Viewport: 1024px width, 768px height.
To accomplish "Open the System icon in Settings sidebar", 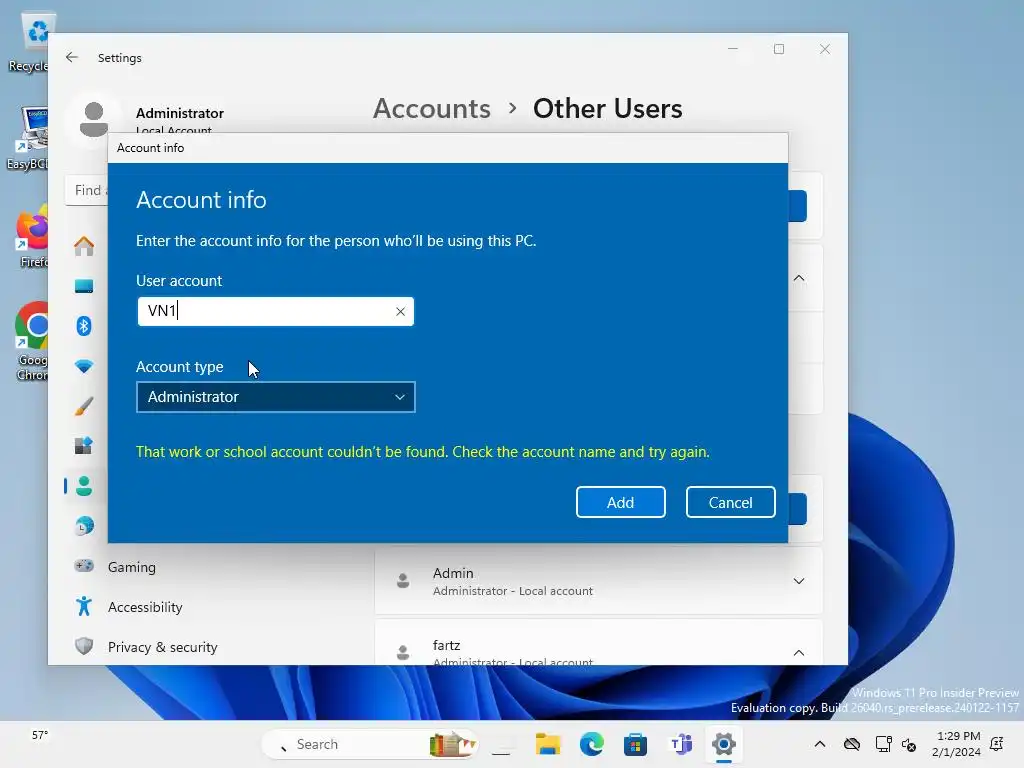I will point(84,286).
